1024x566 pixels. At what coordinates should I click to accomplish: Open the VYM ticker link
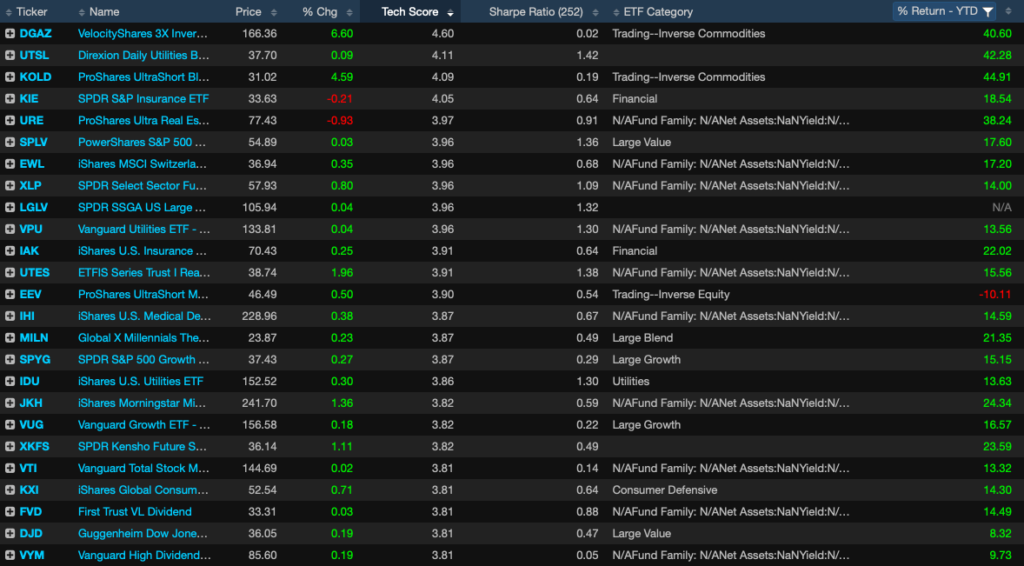tap(32, 556)
